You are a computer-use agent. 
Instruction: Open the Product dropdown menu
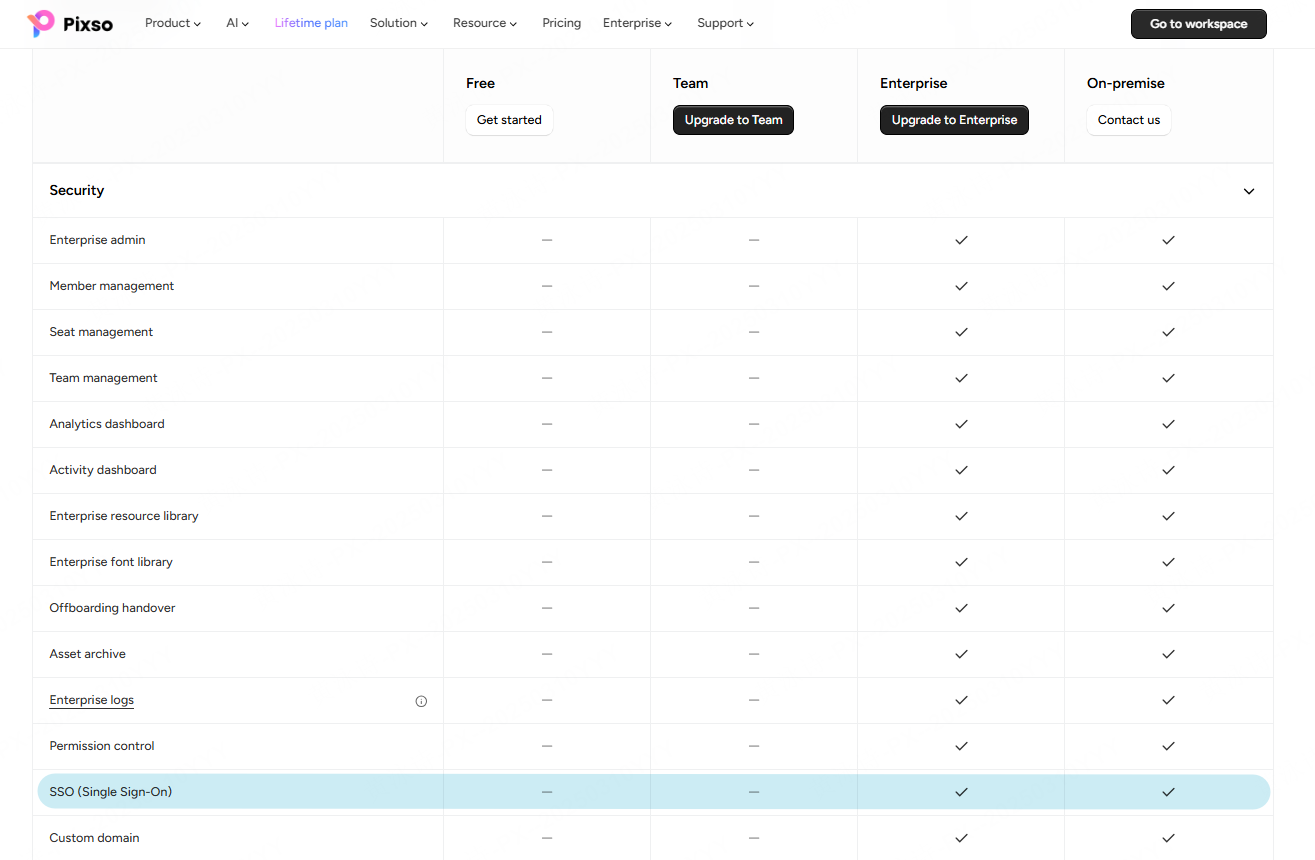click(173, 23)
